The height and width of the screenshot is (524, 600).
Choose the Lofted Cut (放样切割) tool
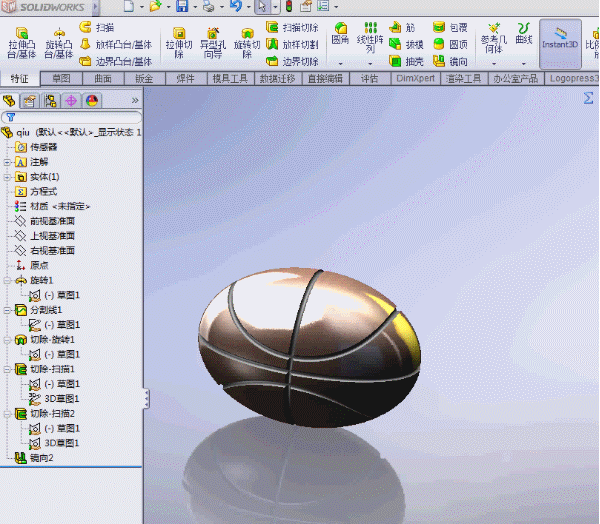pos(292,44)
